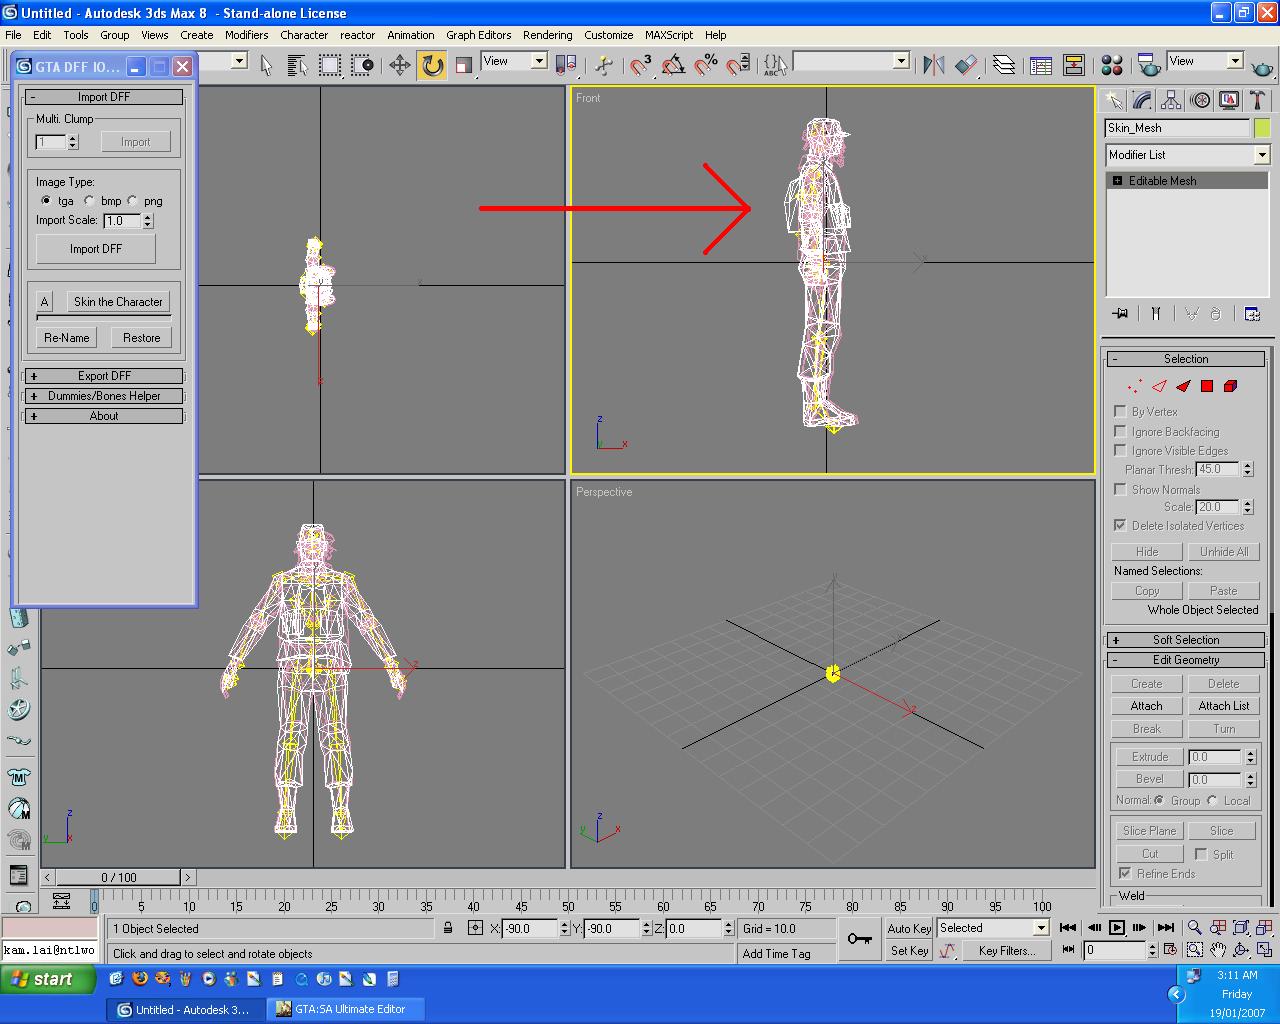Expand the Export DFF rollout
1280x1024 pixels.
pyautogui.click(x=104, y=376)
